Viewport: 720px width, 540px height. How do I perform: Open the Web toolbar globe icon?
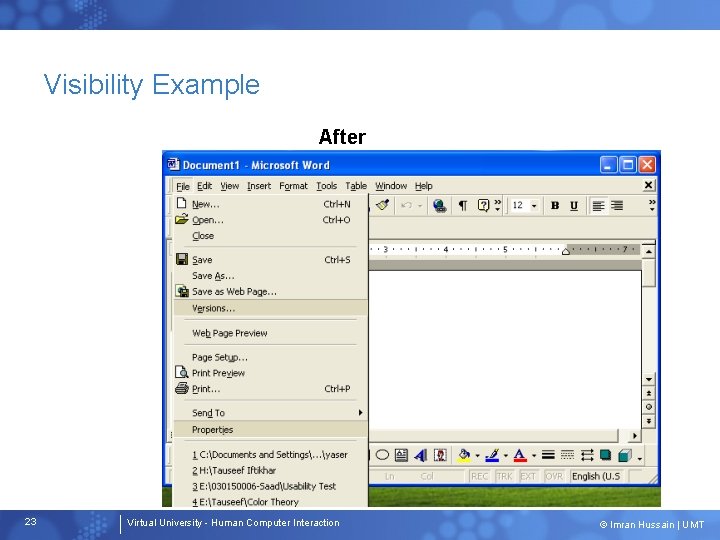[x=439, y=205]
